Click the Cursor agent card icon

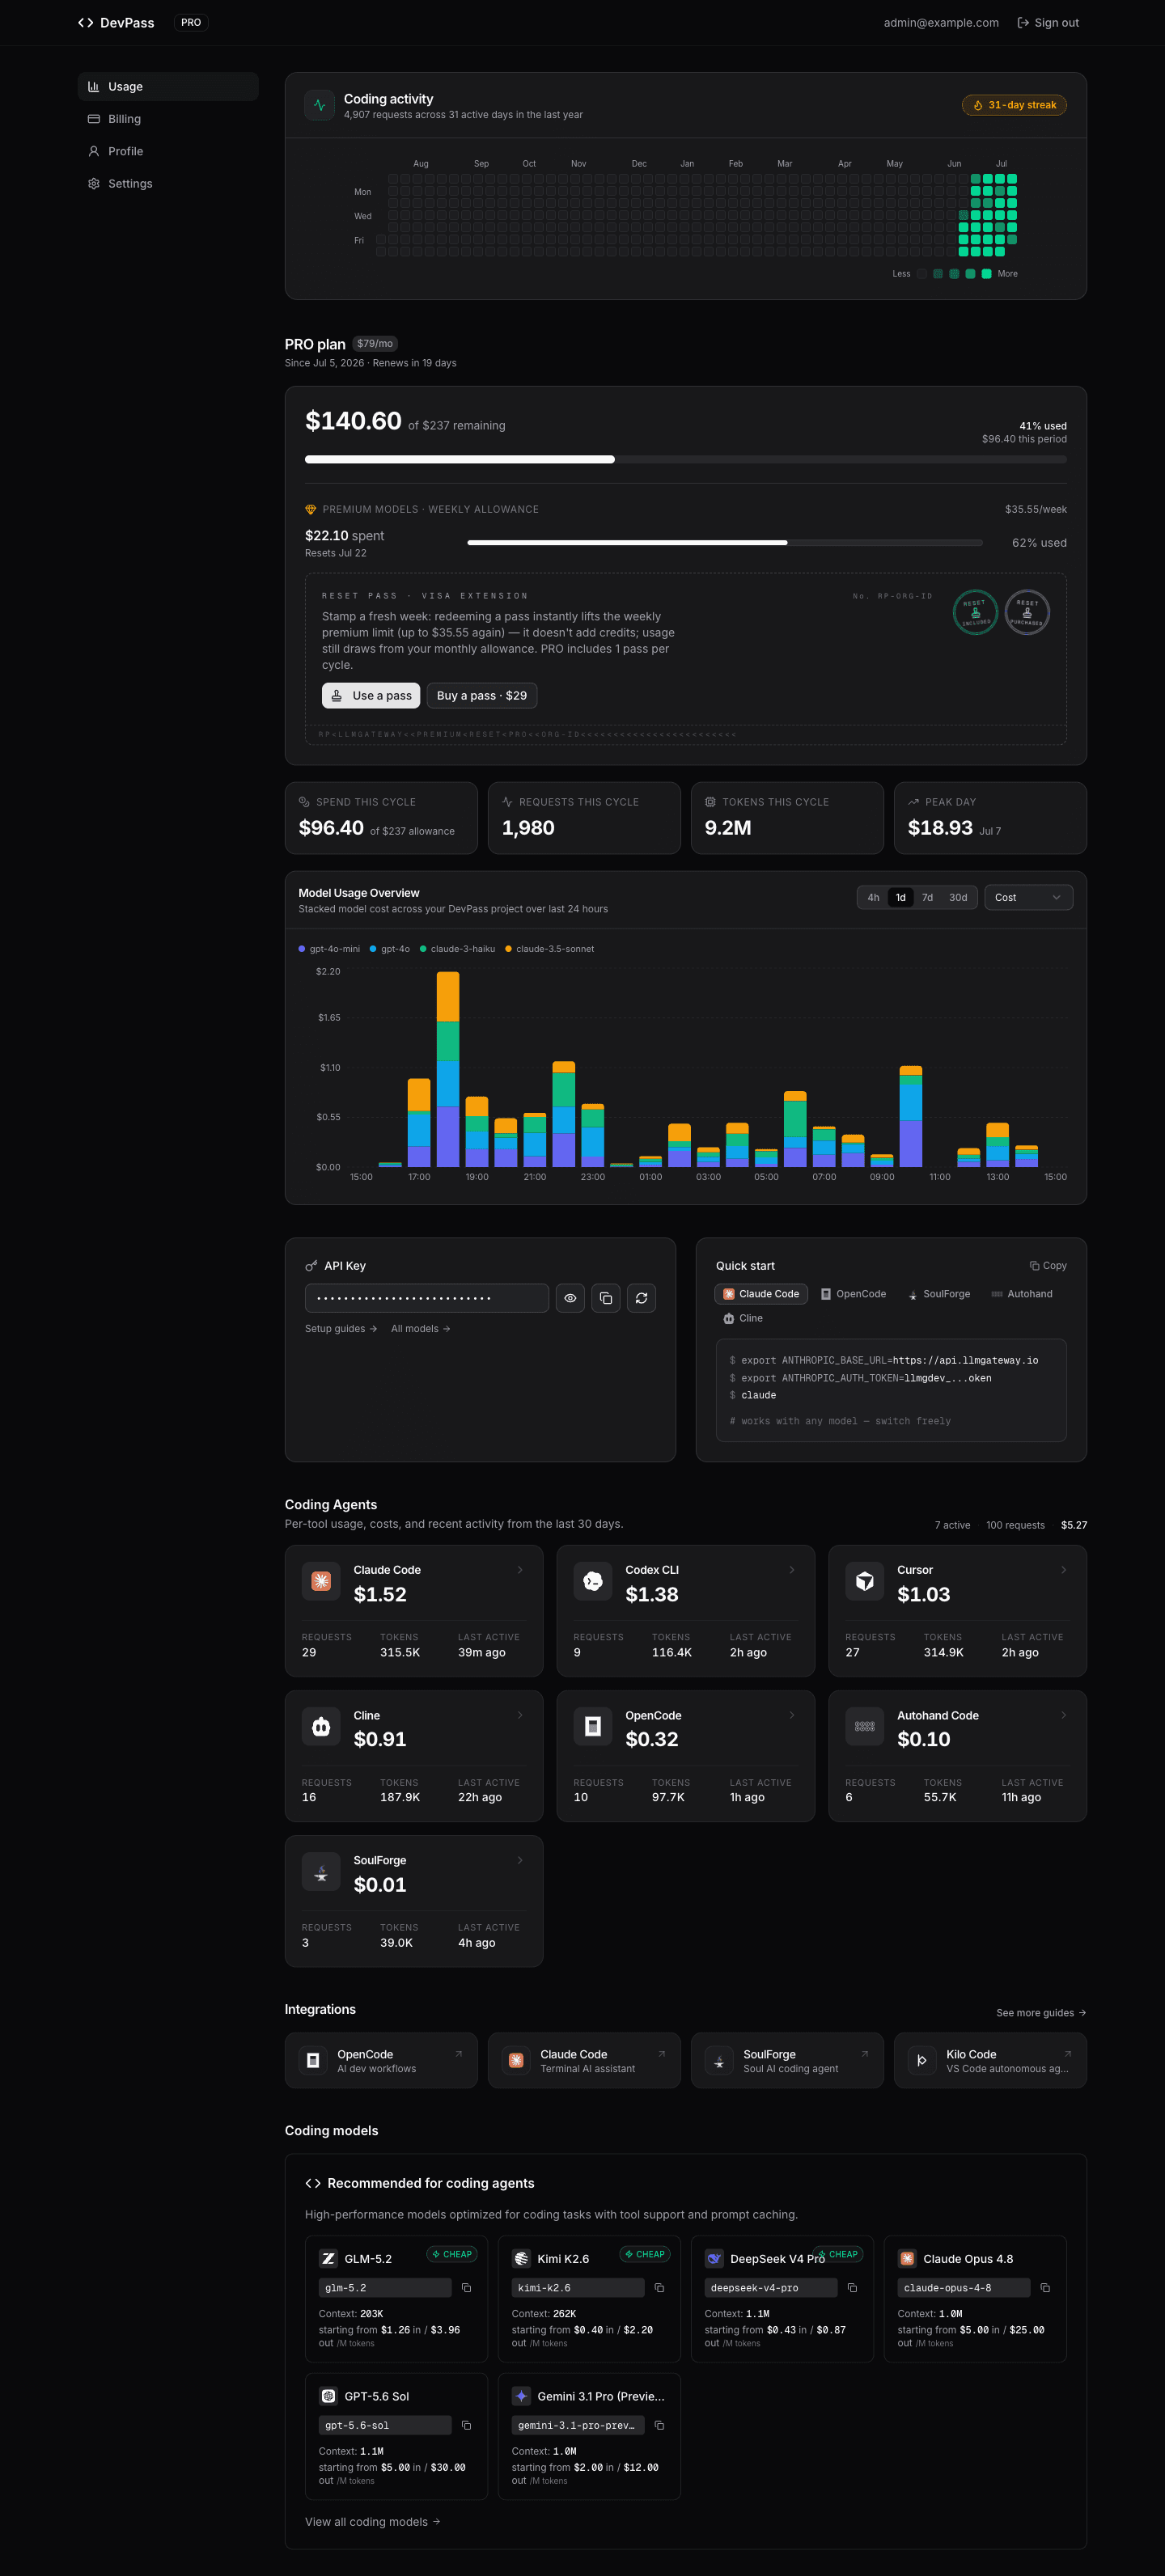tap(865, 1581)
